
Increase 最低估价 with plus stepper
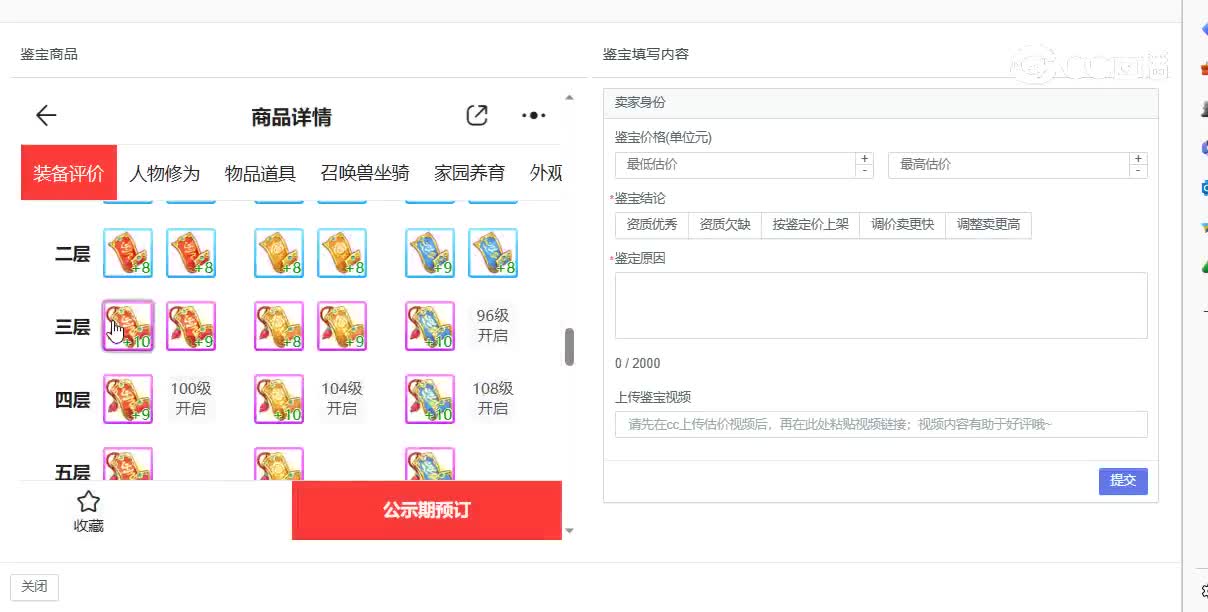click(865, 158)
